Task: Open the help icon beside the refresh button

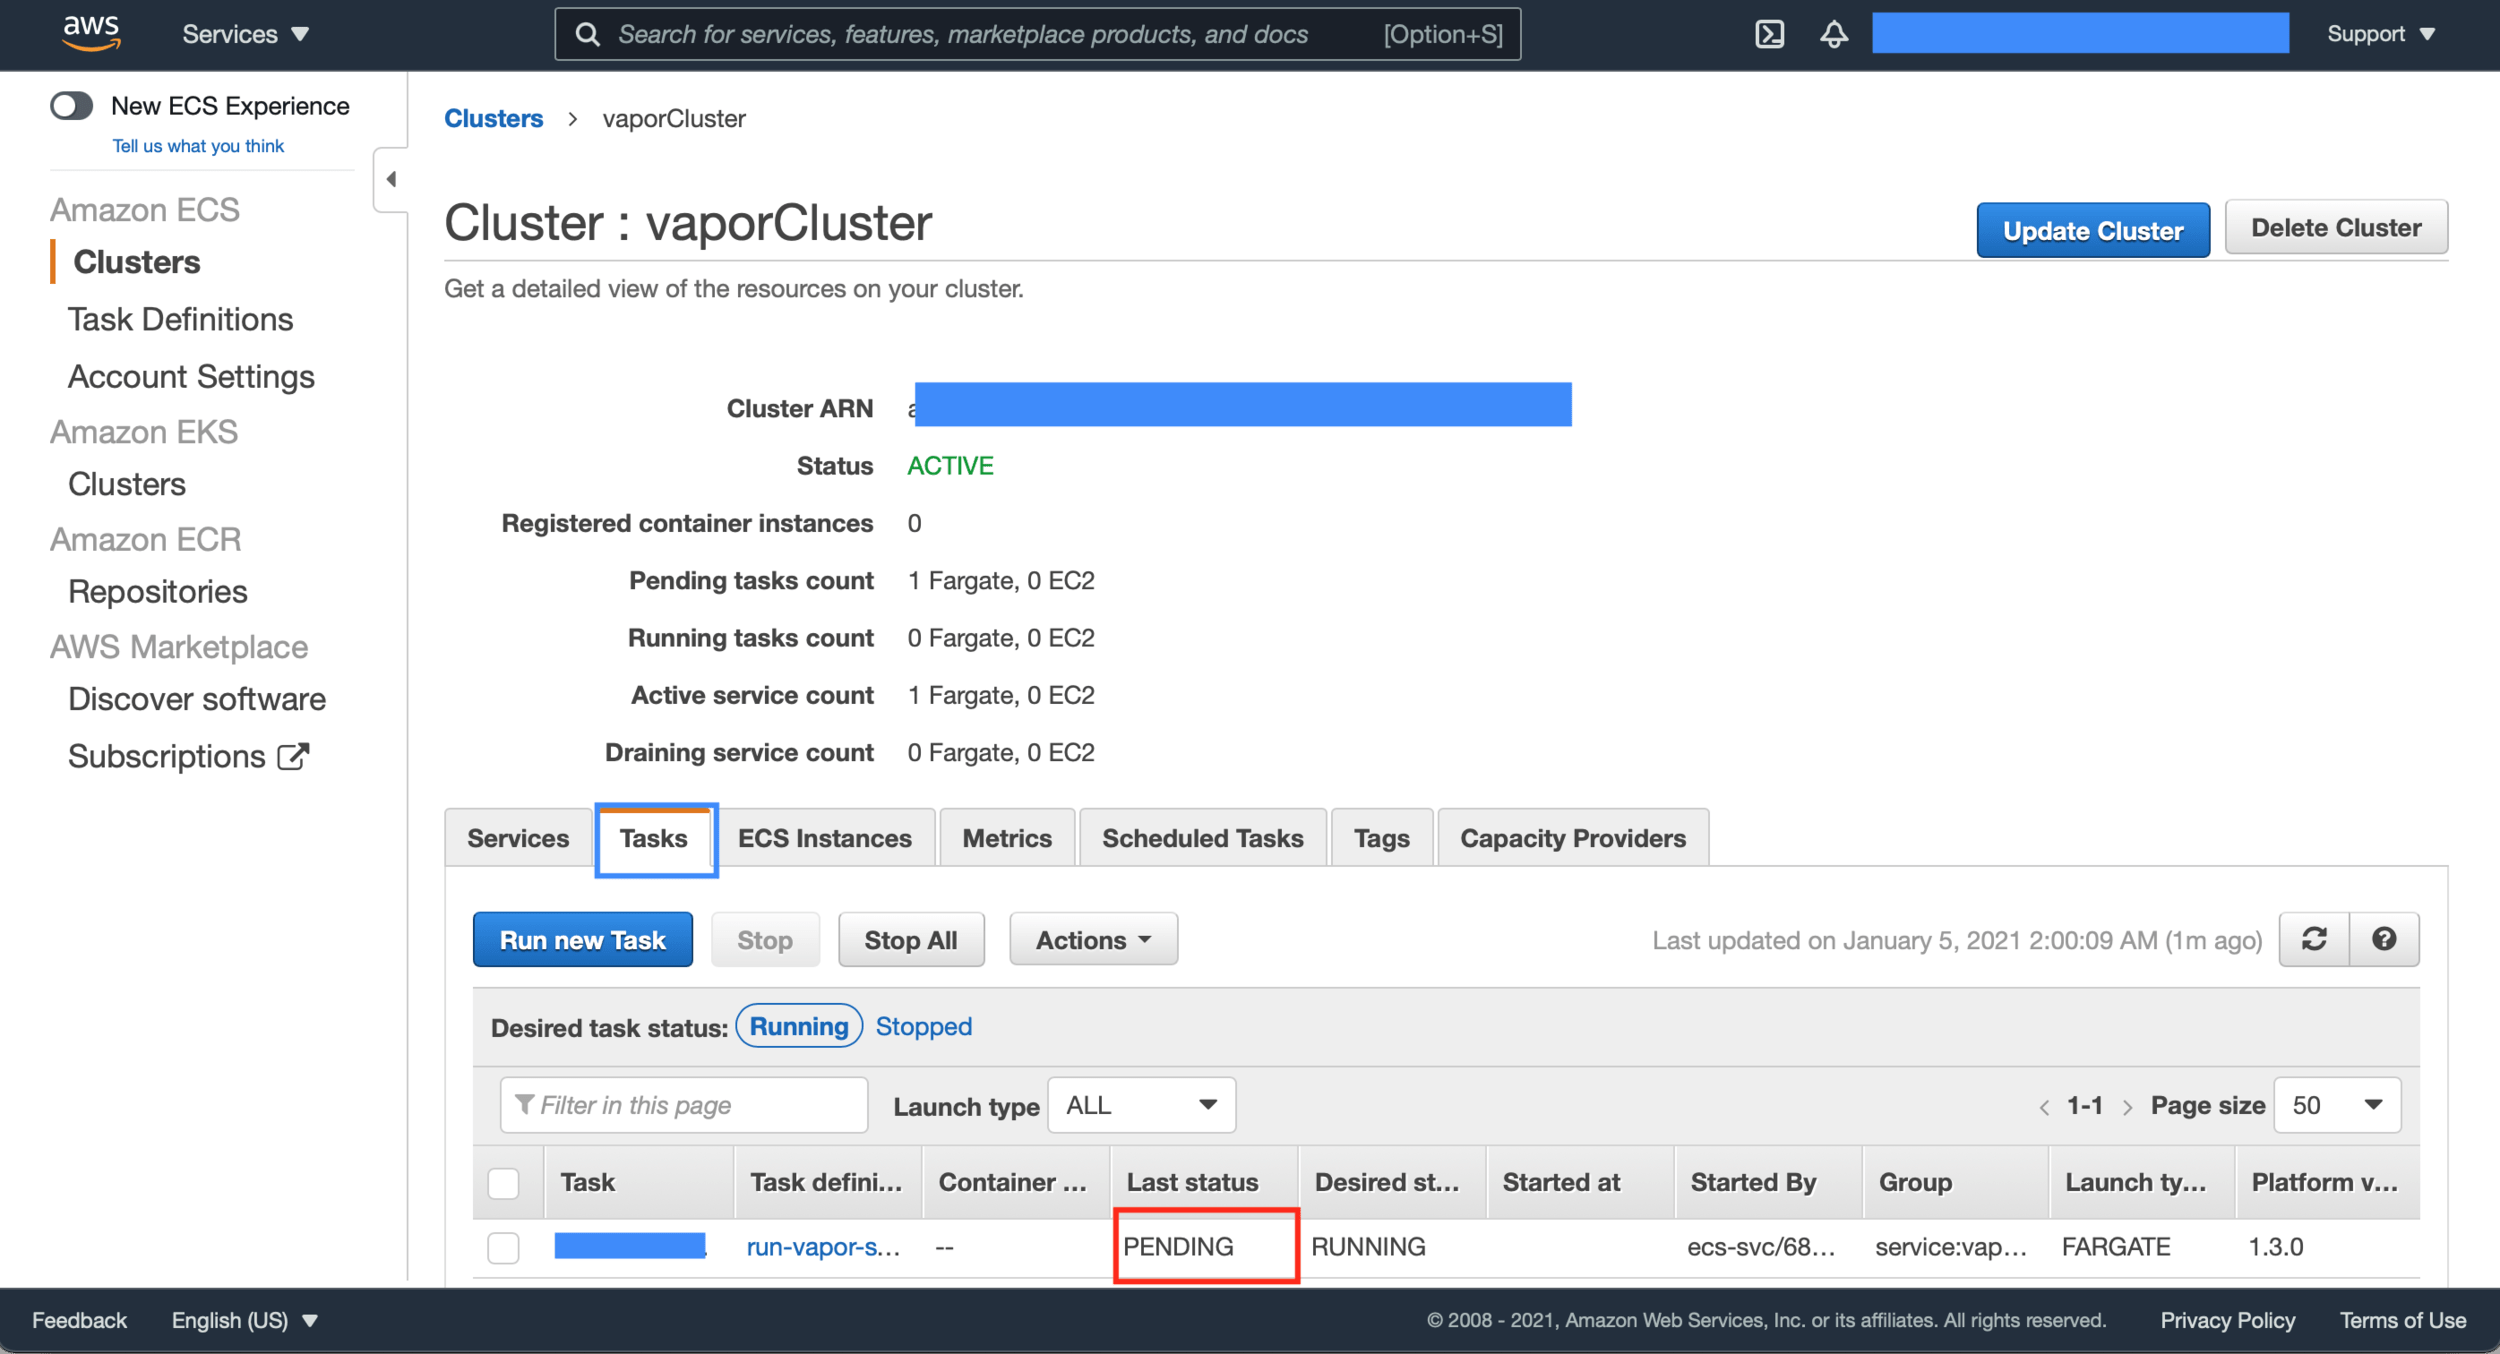Action: (2385, 939)
